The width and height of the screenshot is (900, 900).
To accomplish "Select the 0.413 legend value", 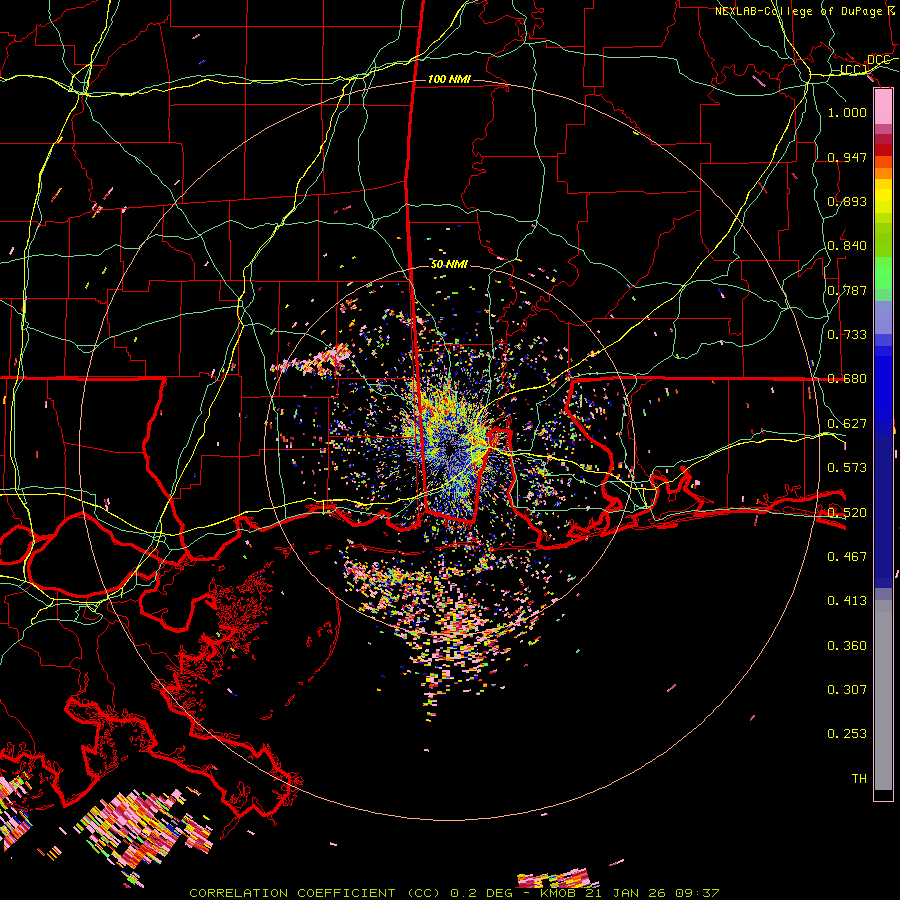I will click(x=847, y=601).
